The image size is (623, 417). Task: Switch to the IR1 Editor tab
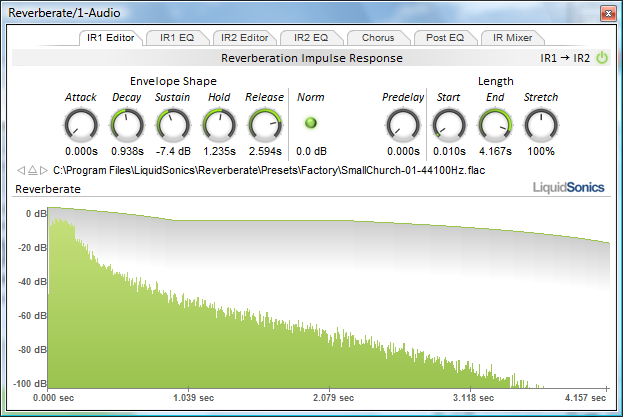[x=110, y=38]
